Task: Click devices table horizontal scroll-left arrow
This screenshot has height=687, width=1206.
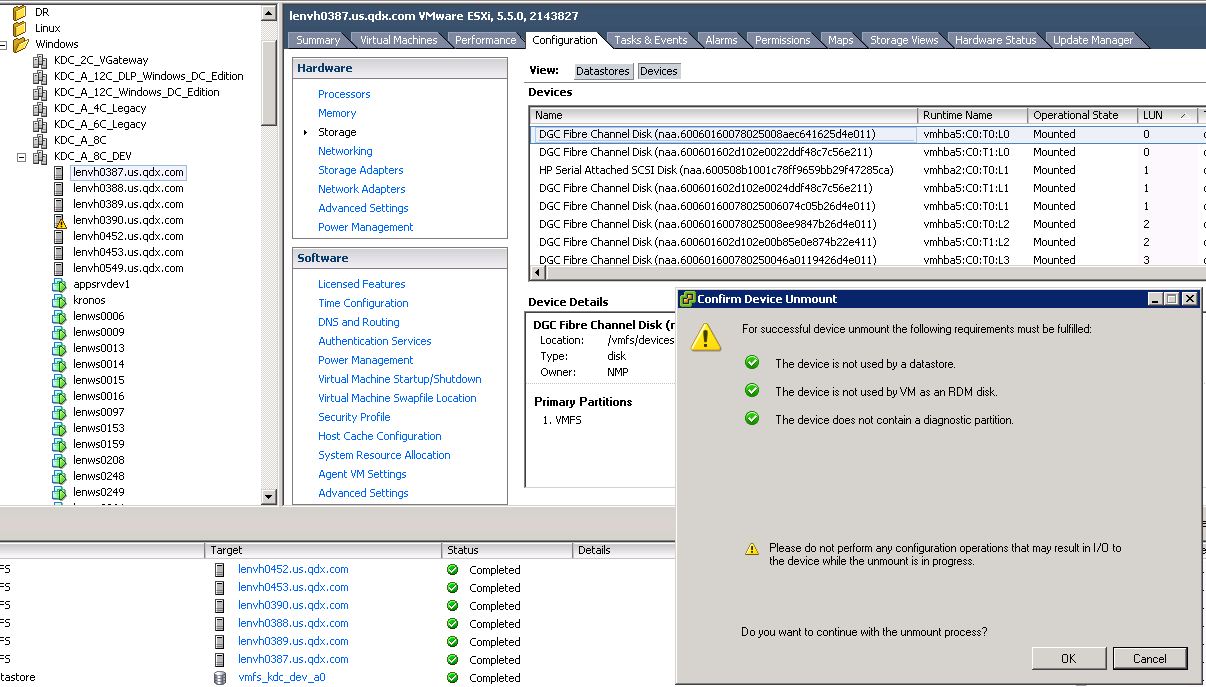Action: pyautogui.click(x=536, y=272)
